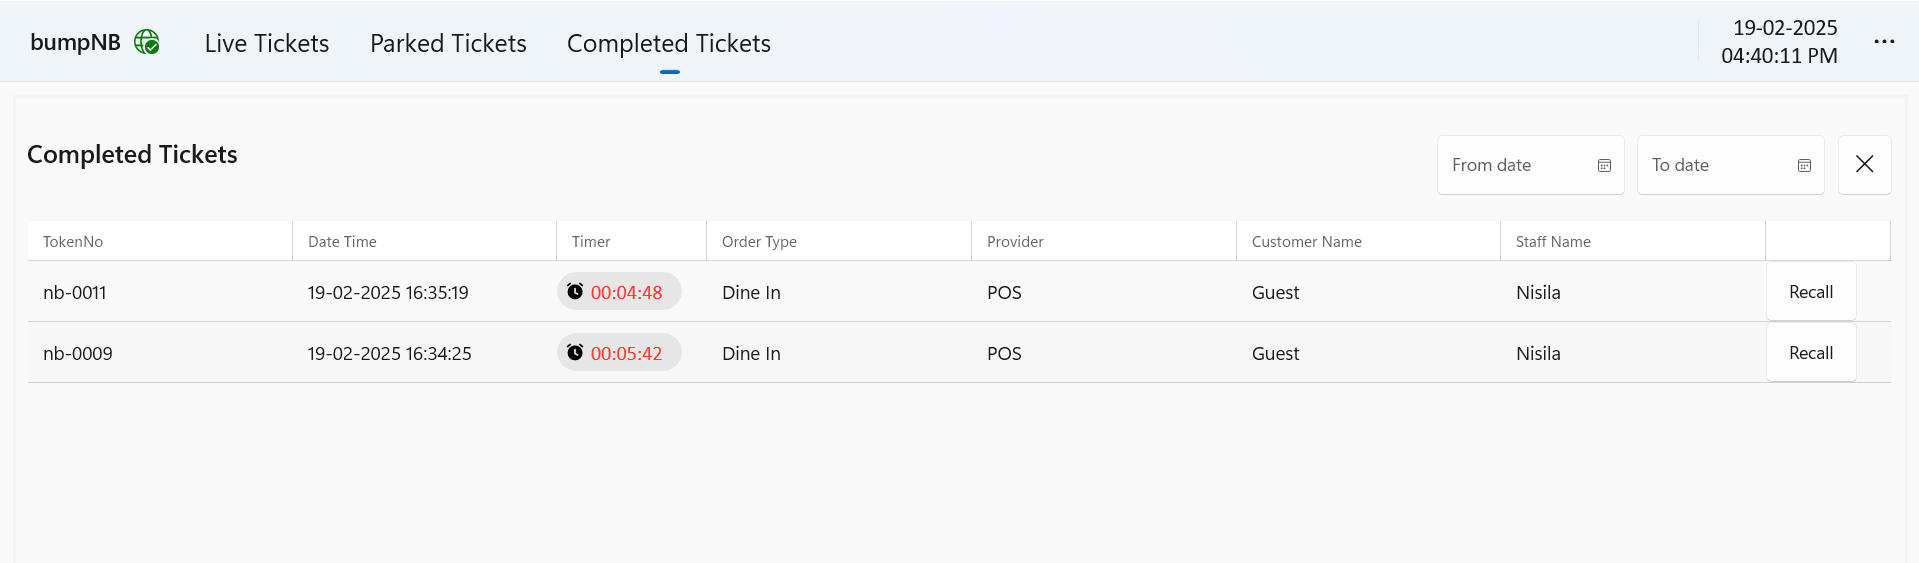The height and width of the screenshot is (563, 1919).
Task: Recall ticket nb-0011
Action: (1810, 292)
